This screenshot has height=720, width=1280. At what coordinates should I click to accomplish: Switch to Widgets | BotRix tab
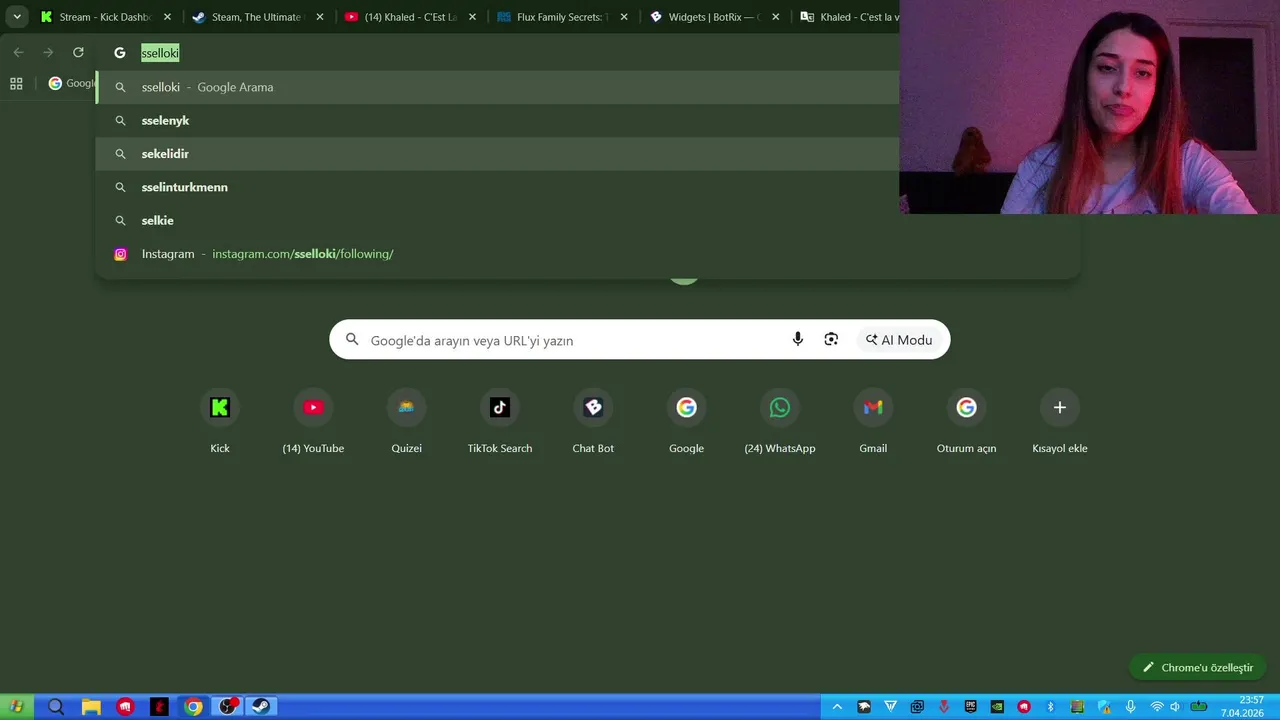714,17
